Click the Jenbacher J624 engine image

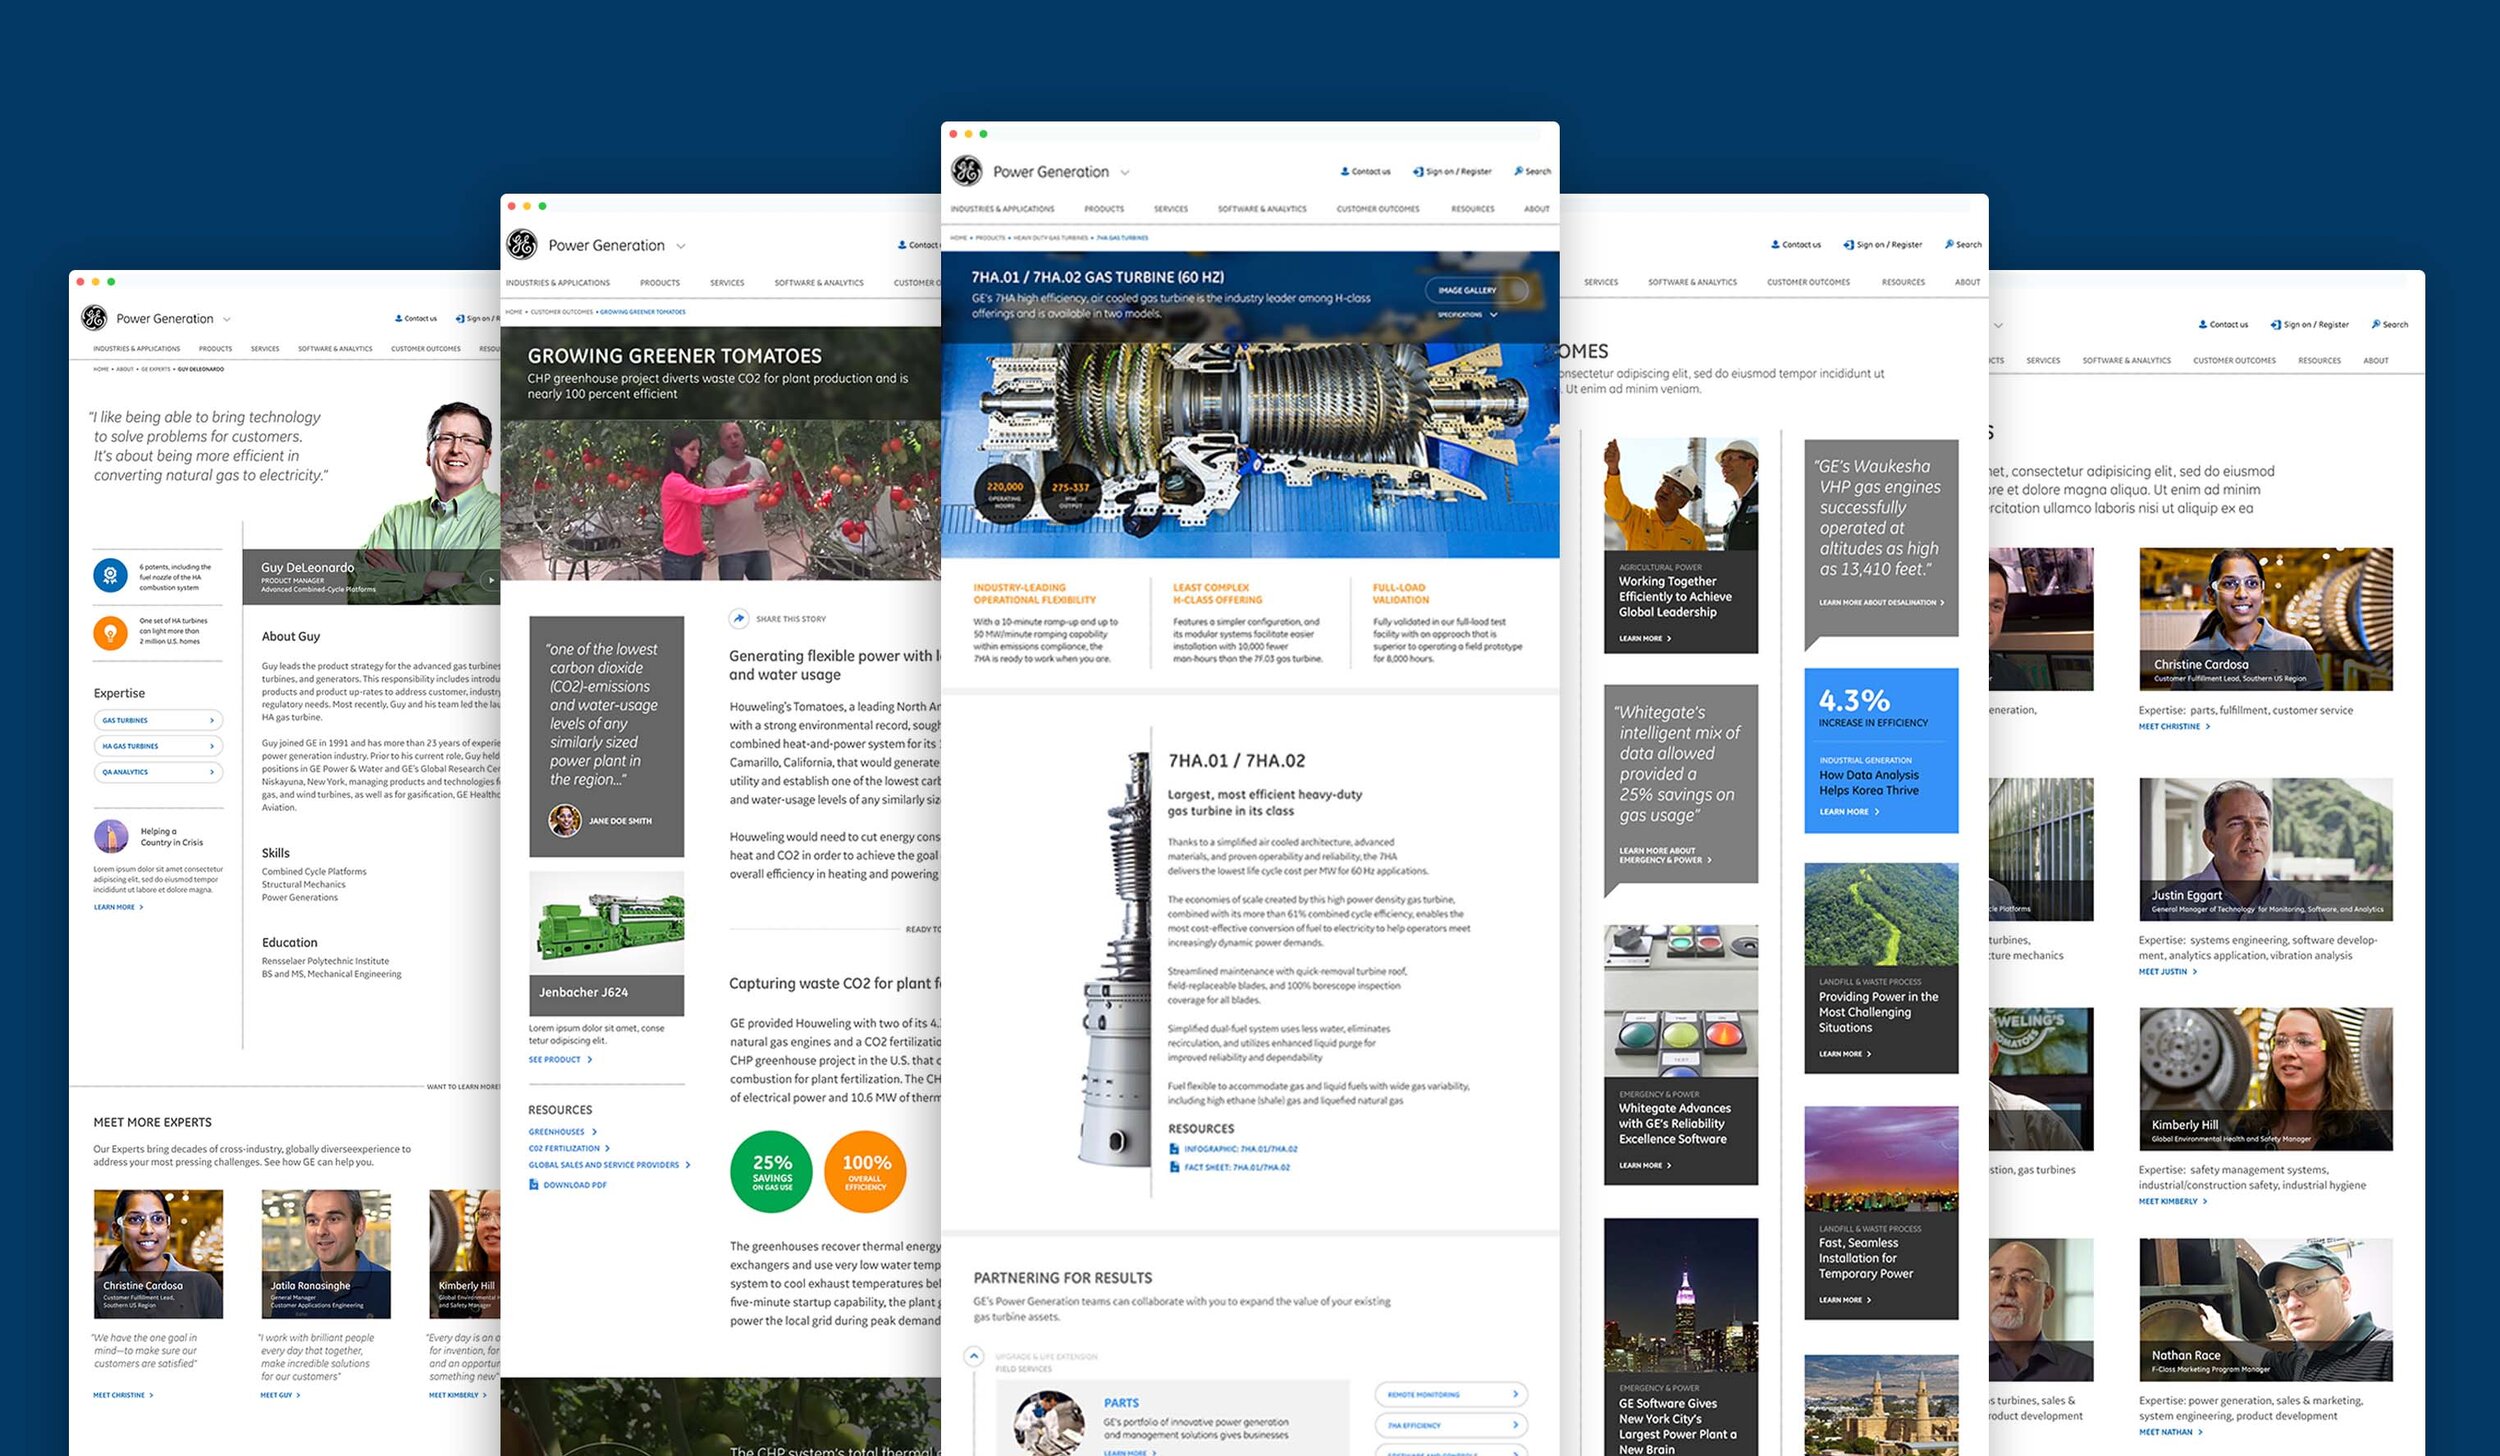pos(606,922)
